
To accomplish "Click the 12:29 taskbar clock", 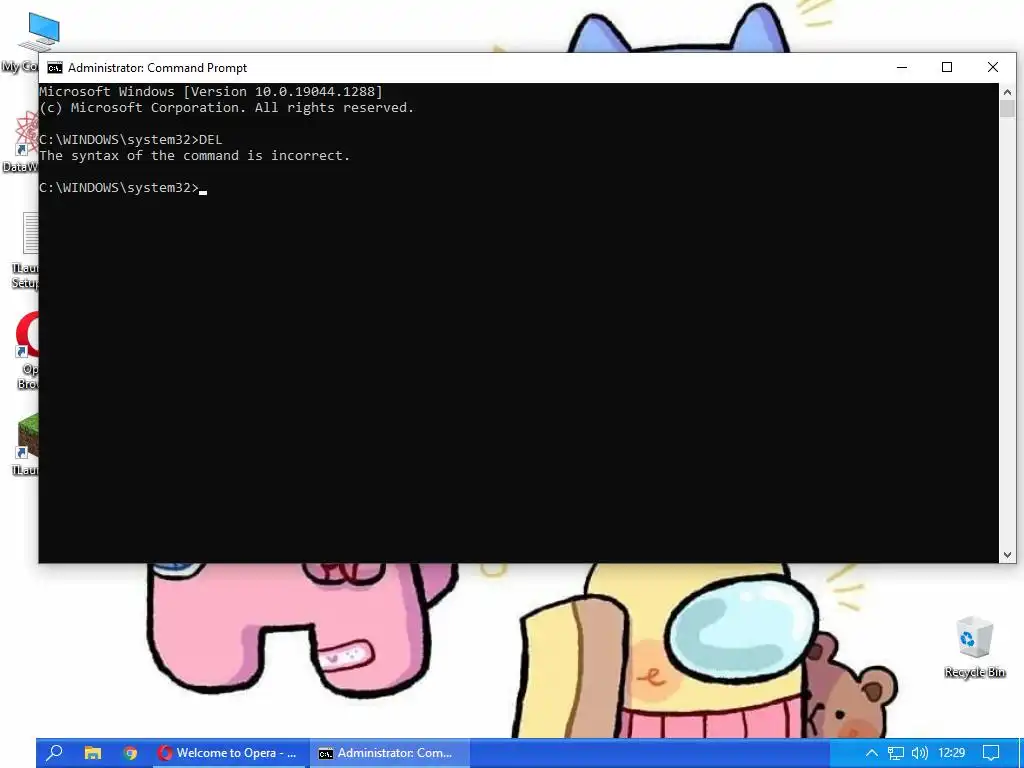I will 951,753.
